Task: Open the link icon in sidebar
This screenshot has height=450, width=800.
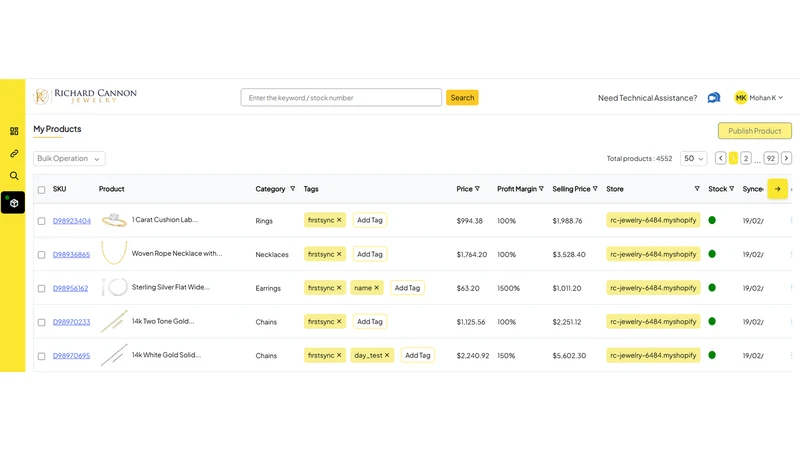Action: [14, 154]
